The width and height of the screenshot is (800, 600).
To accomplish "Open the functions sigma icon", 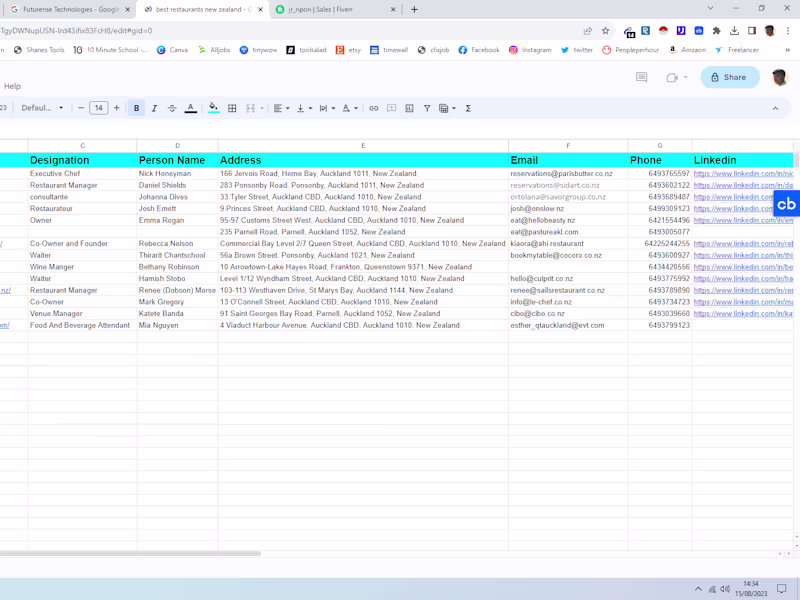I will pos(468,108).
